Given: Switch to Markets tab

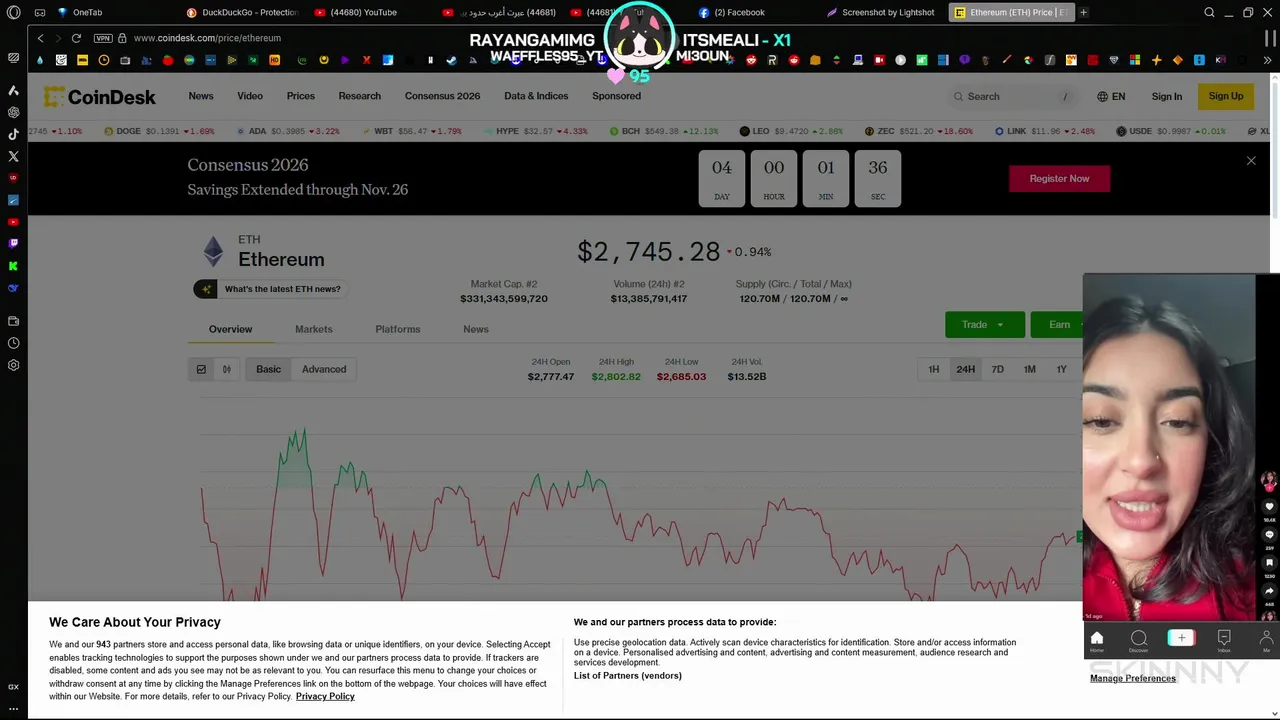Looking at the screenshot, I should pyautogui.click(x=313, y=329).
